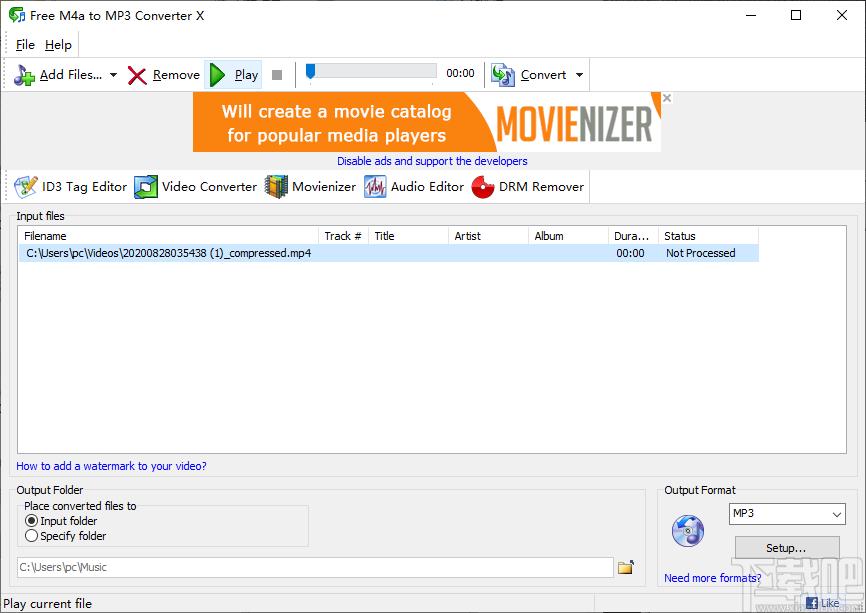Click the red X Remove button
866x613 pixels.
[x=163, y=75]
